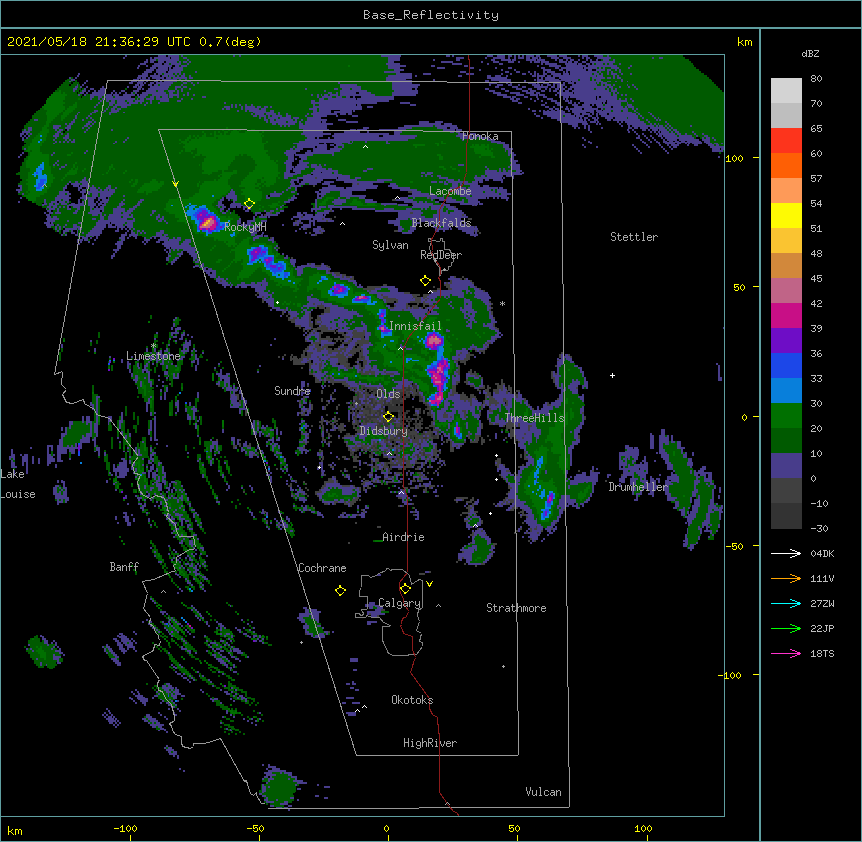
Task: Click the Sylvan label
Action: (x=390, y=245)
